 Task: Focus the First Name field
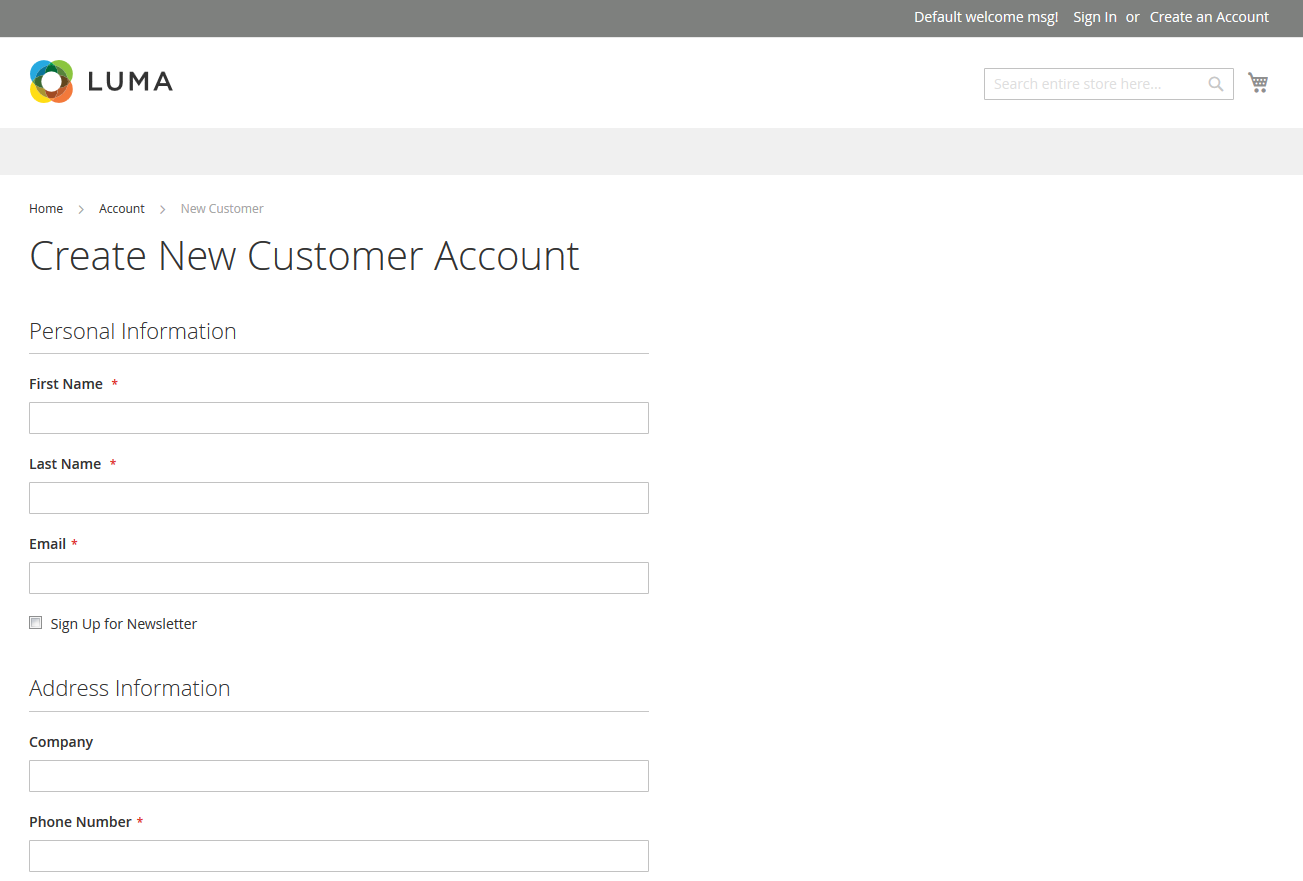[x=339, y=418]
